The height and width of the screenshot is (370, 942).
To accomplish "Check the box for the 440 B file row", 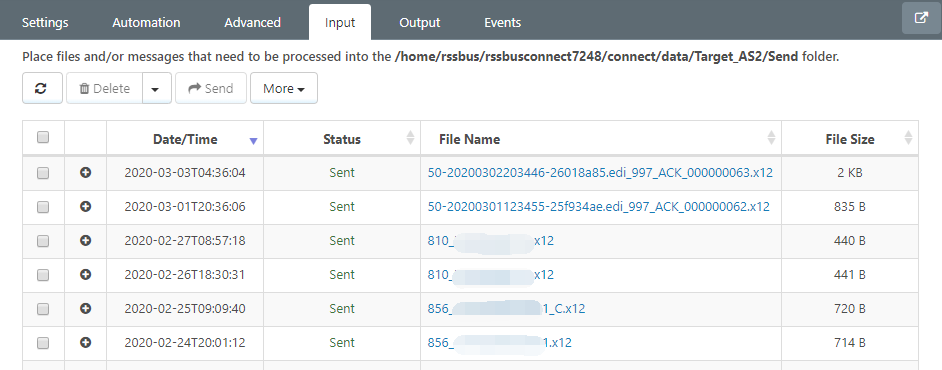I will point(43,241).
